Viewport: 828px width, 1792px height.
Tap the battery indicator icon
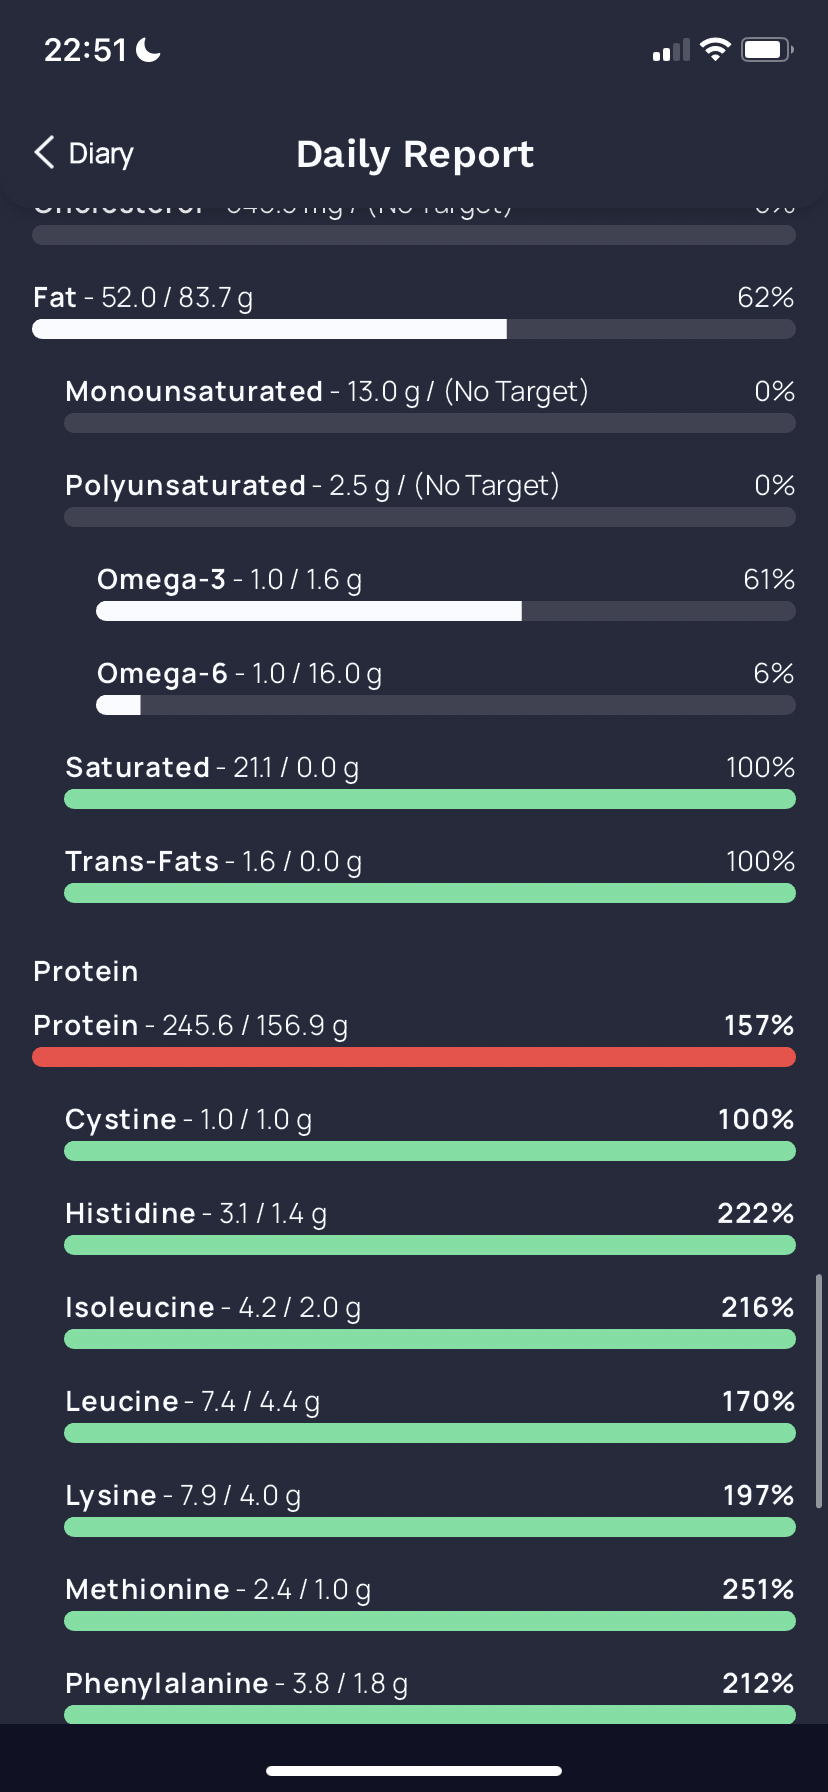(x=767, y=49)
